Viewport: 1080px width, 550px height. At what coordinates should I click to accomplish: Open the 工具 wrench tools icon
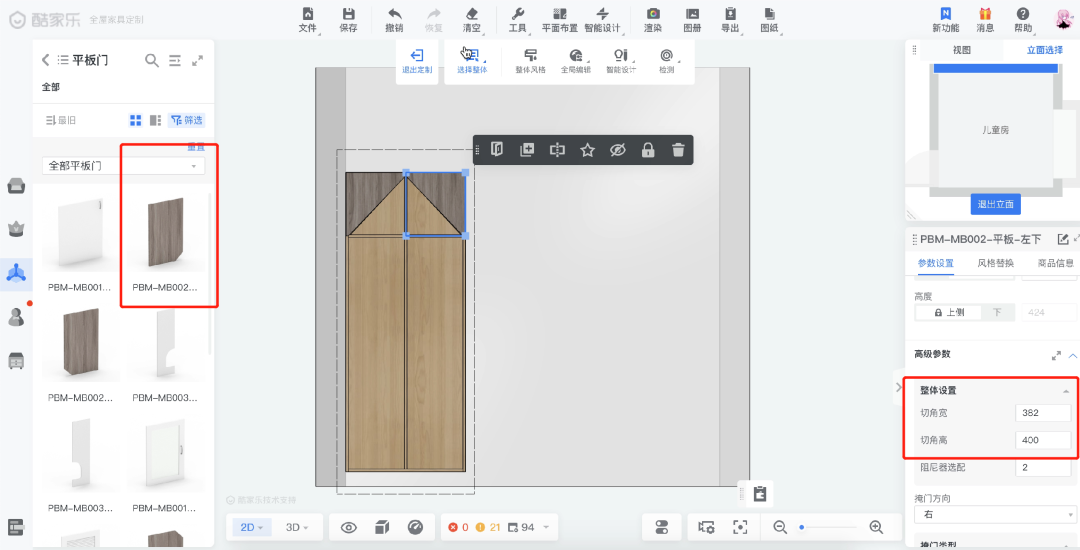click(518, 14)
